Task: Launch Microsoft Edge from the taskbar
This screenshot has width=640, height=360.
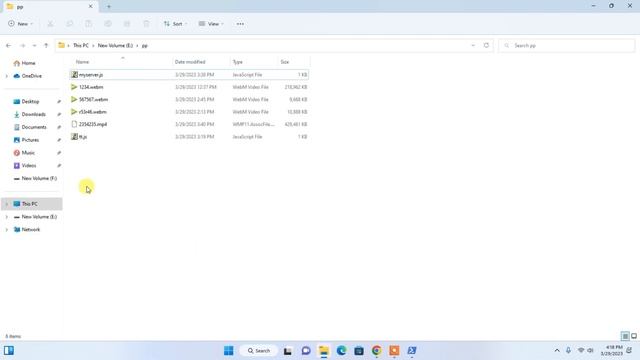Action: (x=341, y=351)
